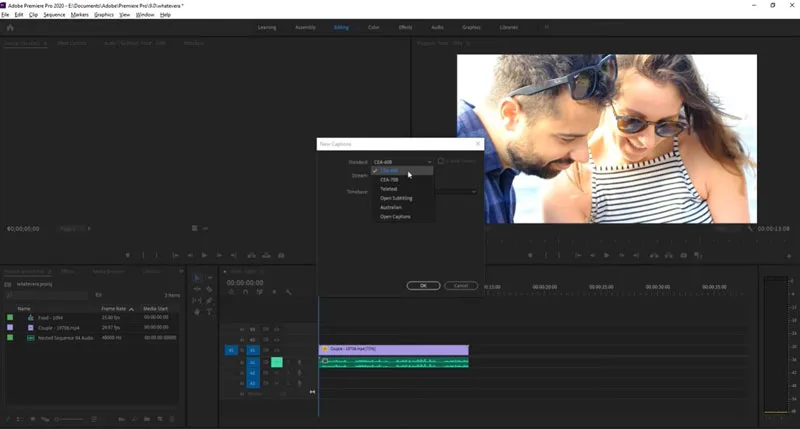Click Insert icon in Source monitor

pyautogui.click(x=252, y=255)
